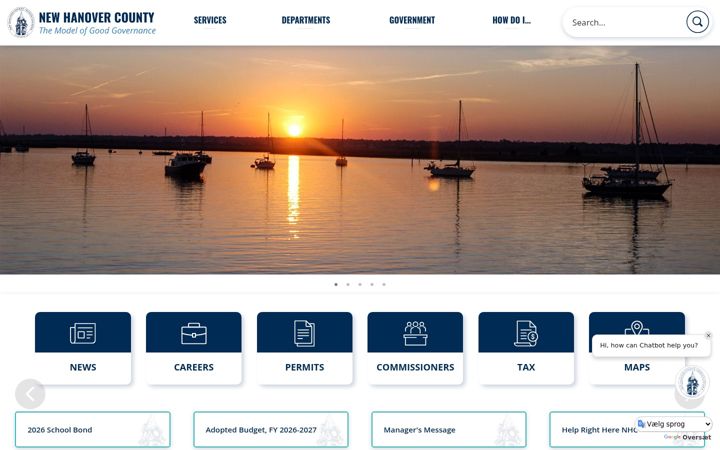Click the PERMITS label link
This screenshot has width=720, height=450.
[304, 367]
